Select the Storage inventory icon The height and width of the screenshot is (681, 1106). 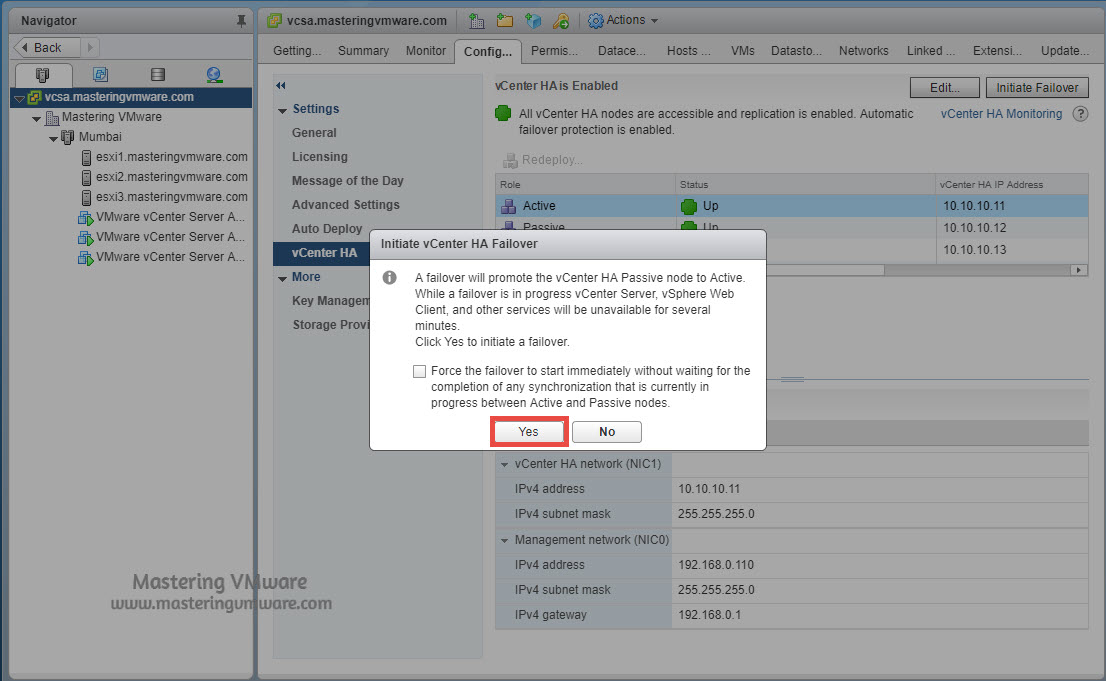click(x=157, y=74)
